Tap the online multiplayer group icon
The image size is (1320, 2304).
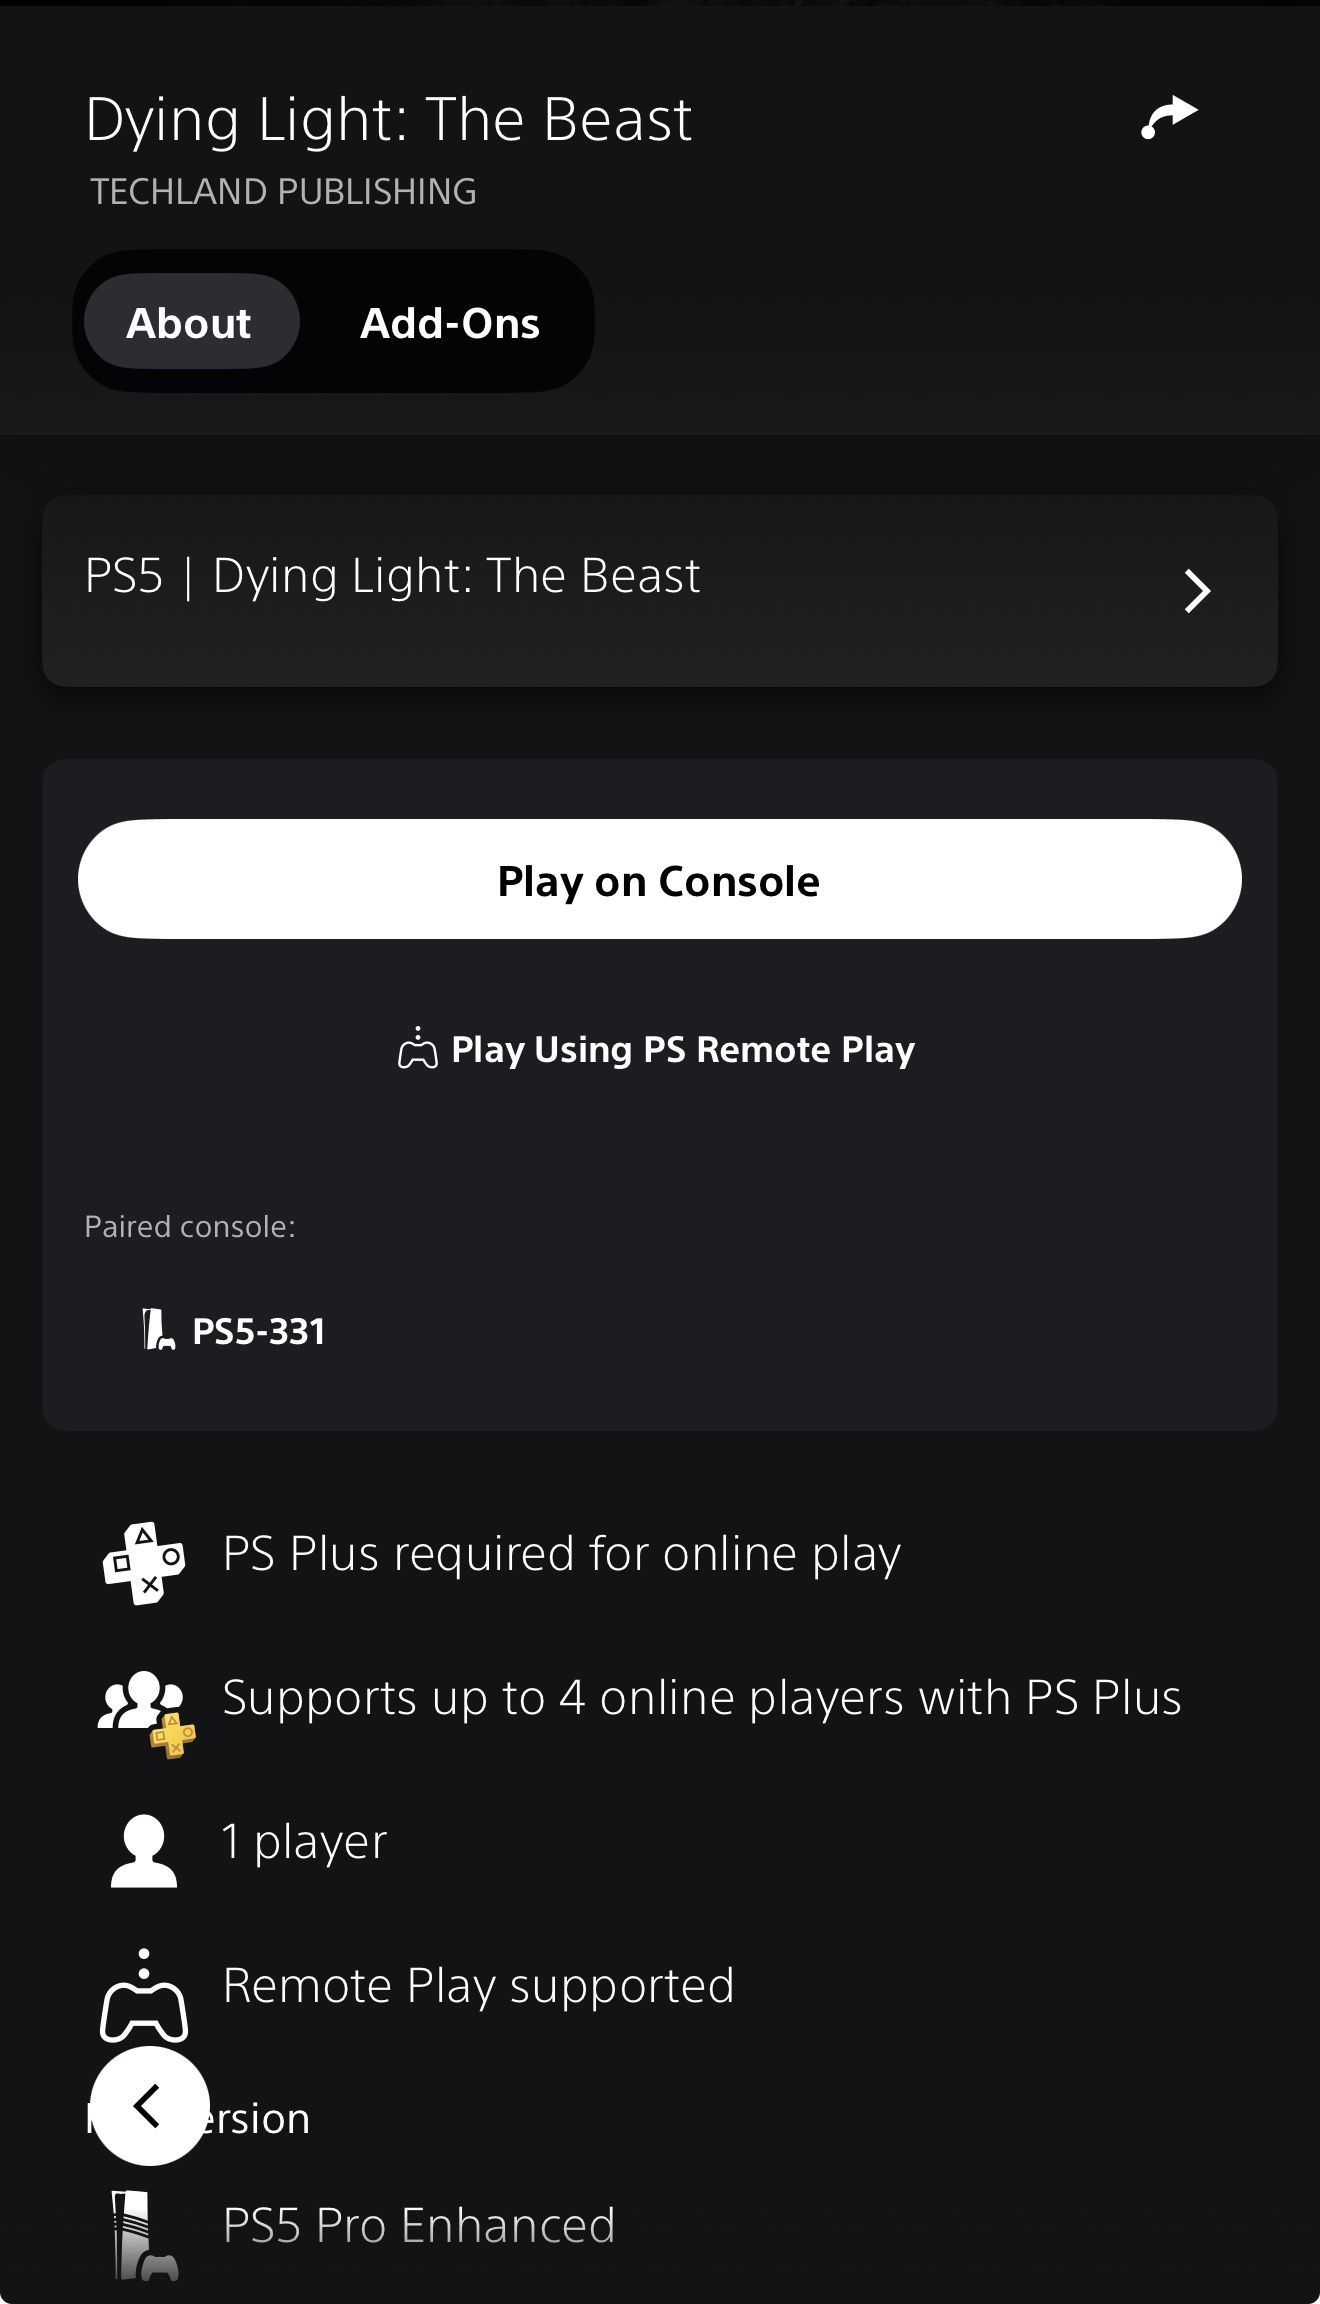point(146,1713)
